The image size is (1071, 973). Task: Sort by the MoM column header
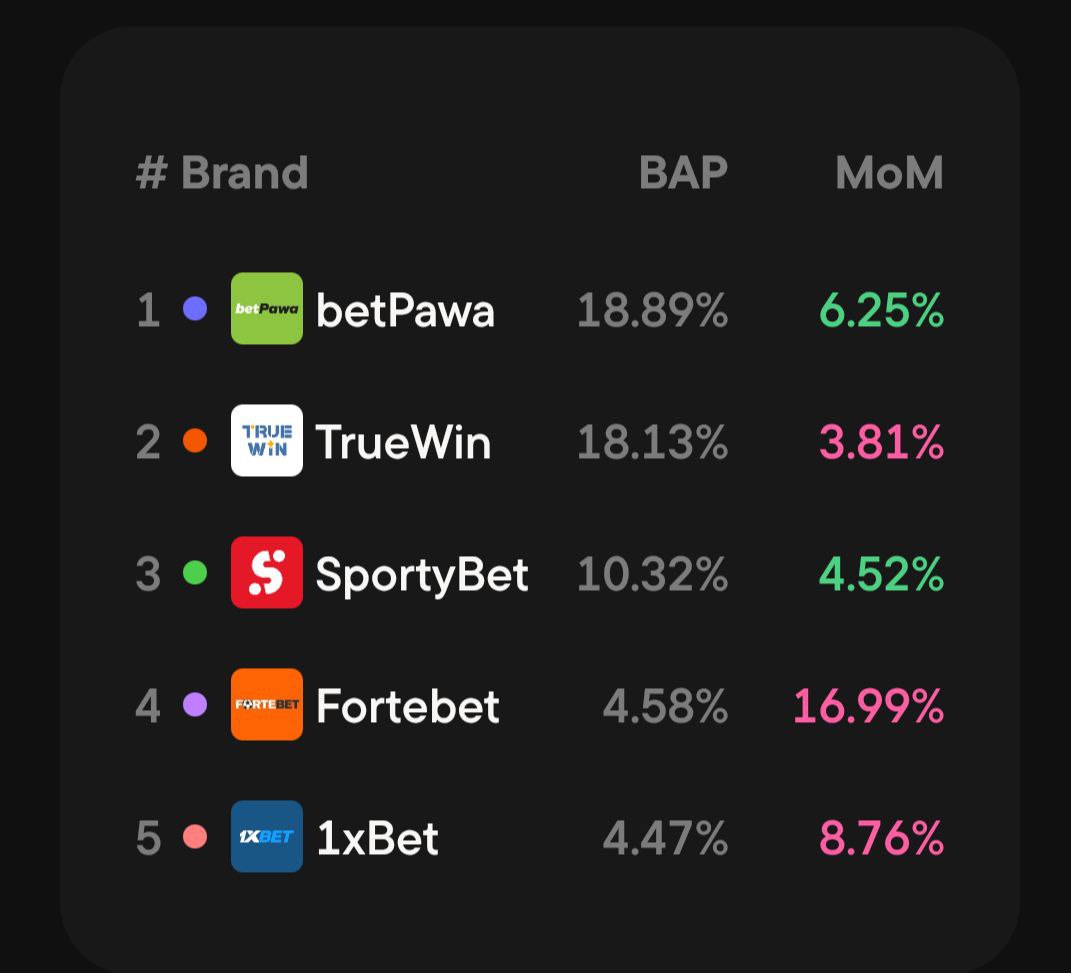click(x=889, y=173)
